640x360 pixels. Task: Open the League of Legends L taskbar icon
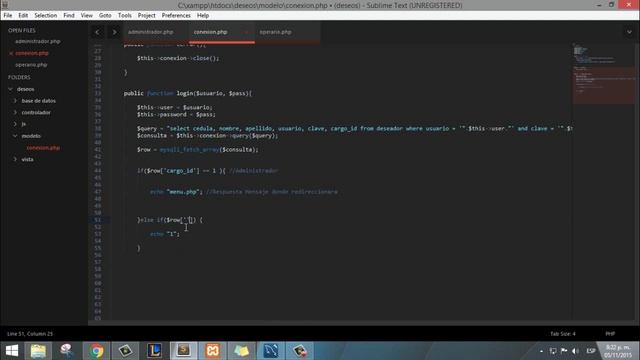click(x=154, y=351)
